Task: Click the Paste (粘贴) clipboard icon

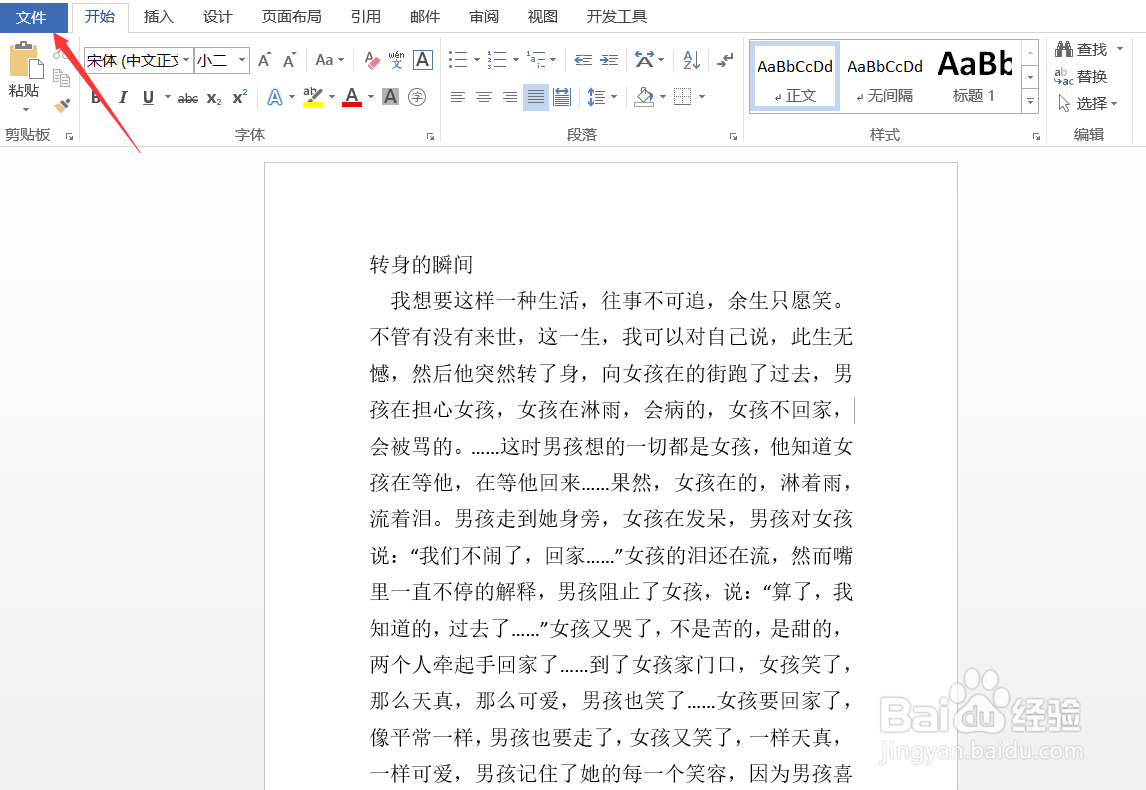Action: [25, 61]
